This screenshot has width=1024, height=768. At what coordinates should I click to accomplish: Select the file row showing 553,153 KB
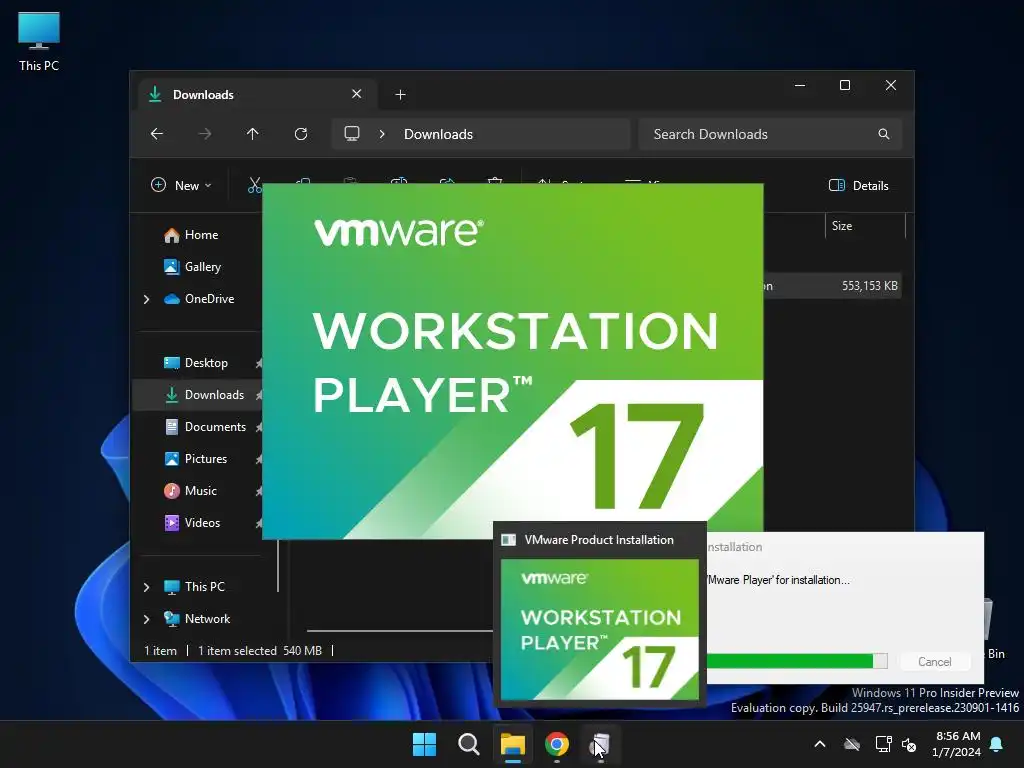click(832, 286)
